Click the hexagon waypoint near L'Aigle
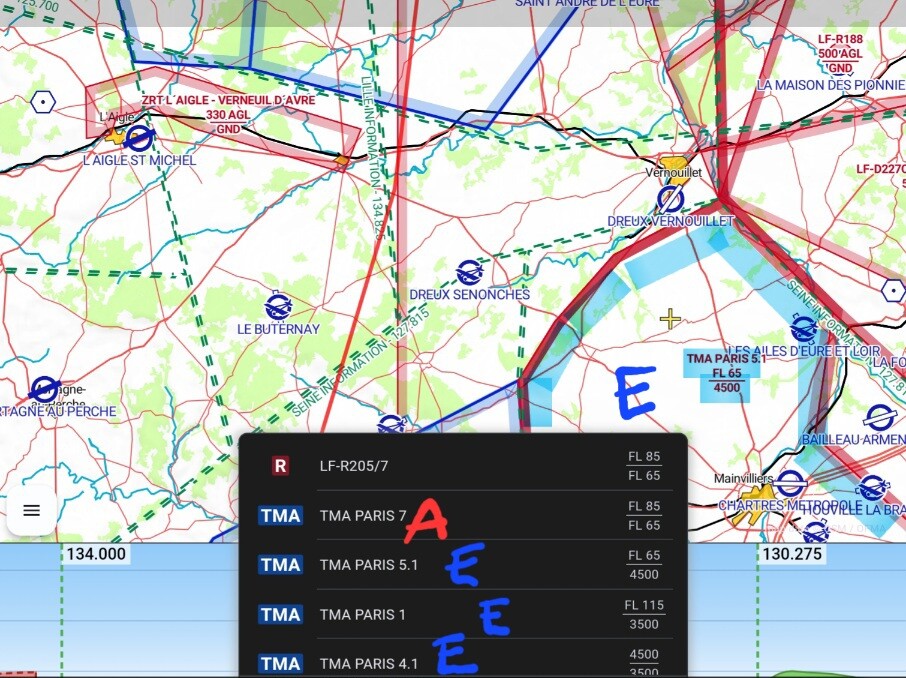 (43, 102)
